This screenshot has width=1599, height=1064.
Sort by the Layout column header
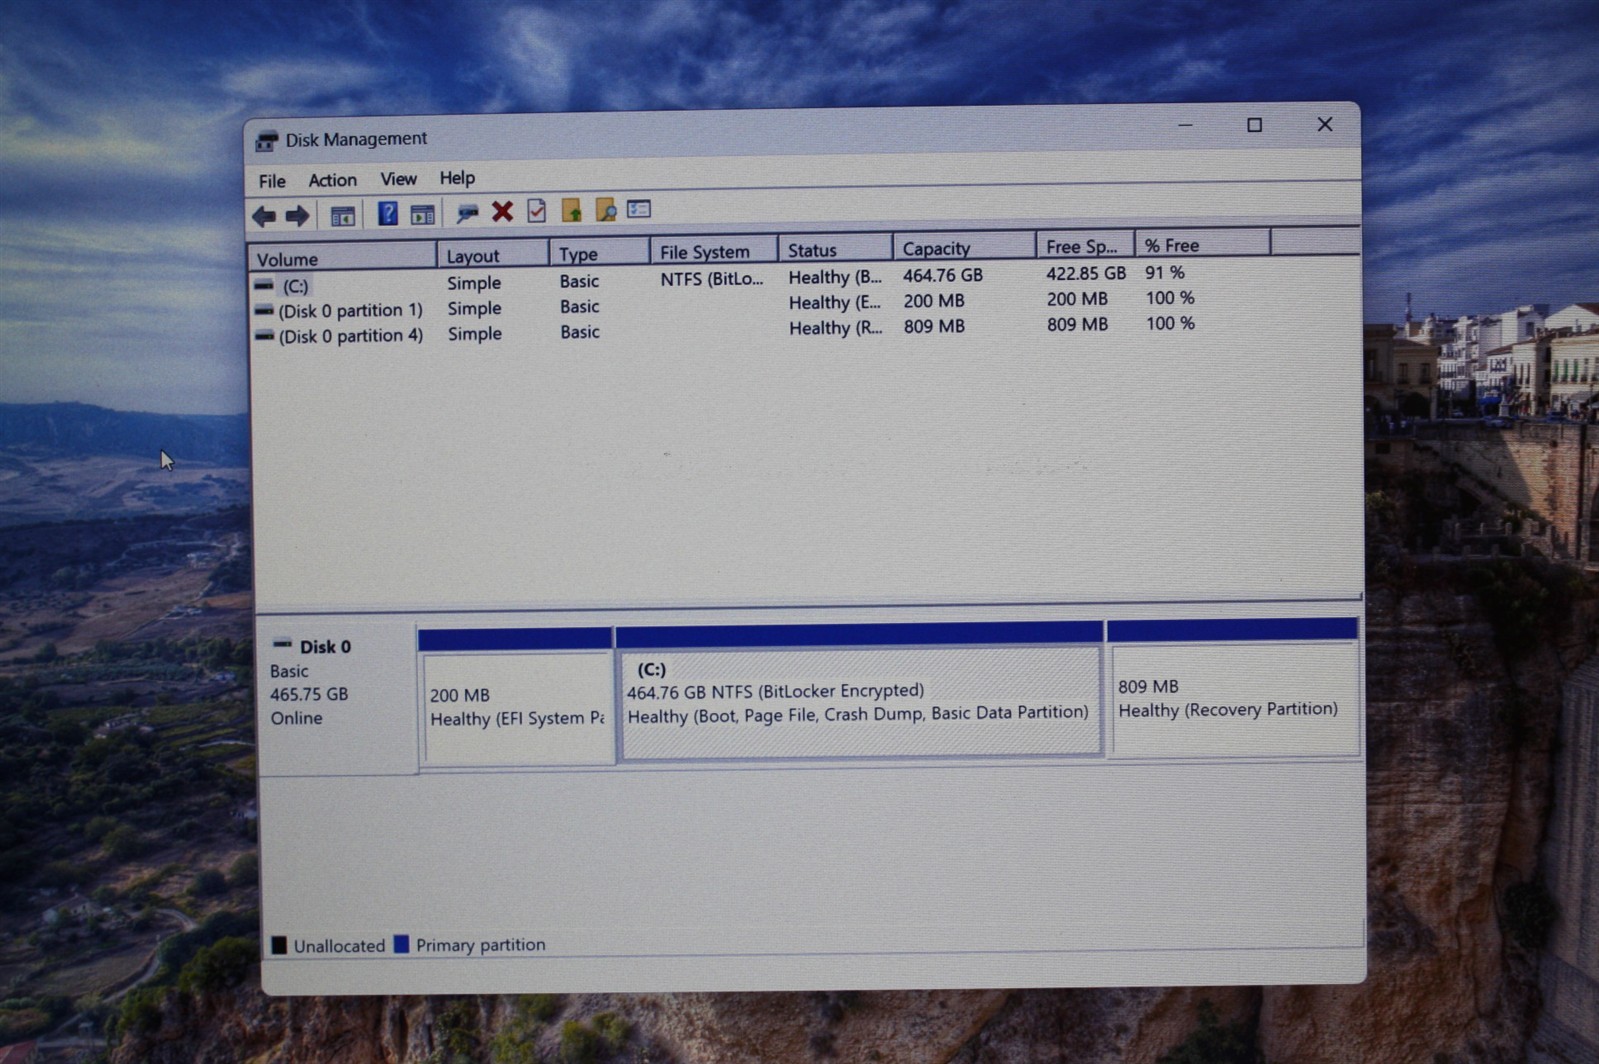(x=493, y=255)
